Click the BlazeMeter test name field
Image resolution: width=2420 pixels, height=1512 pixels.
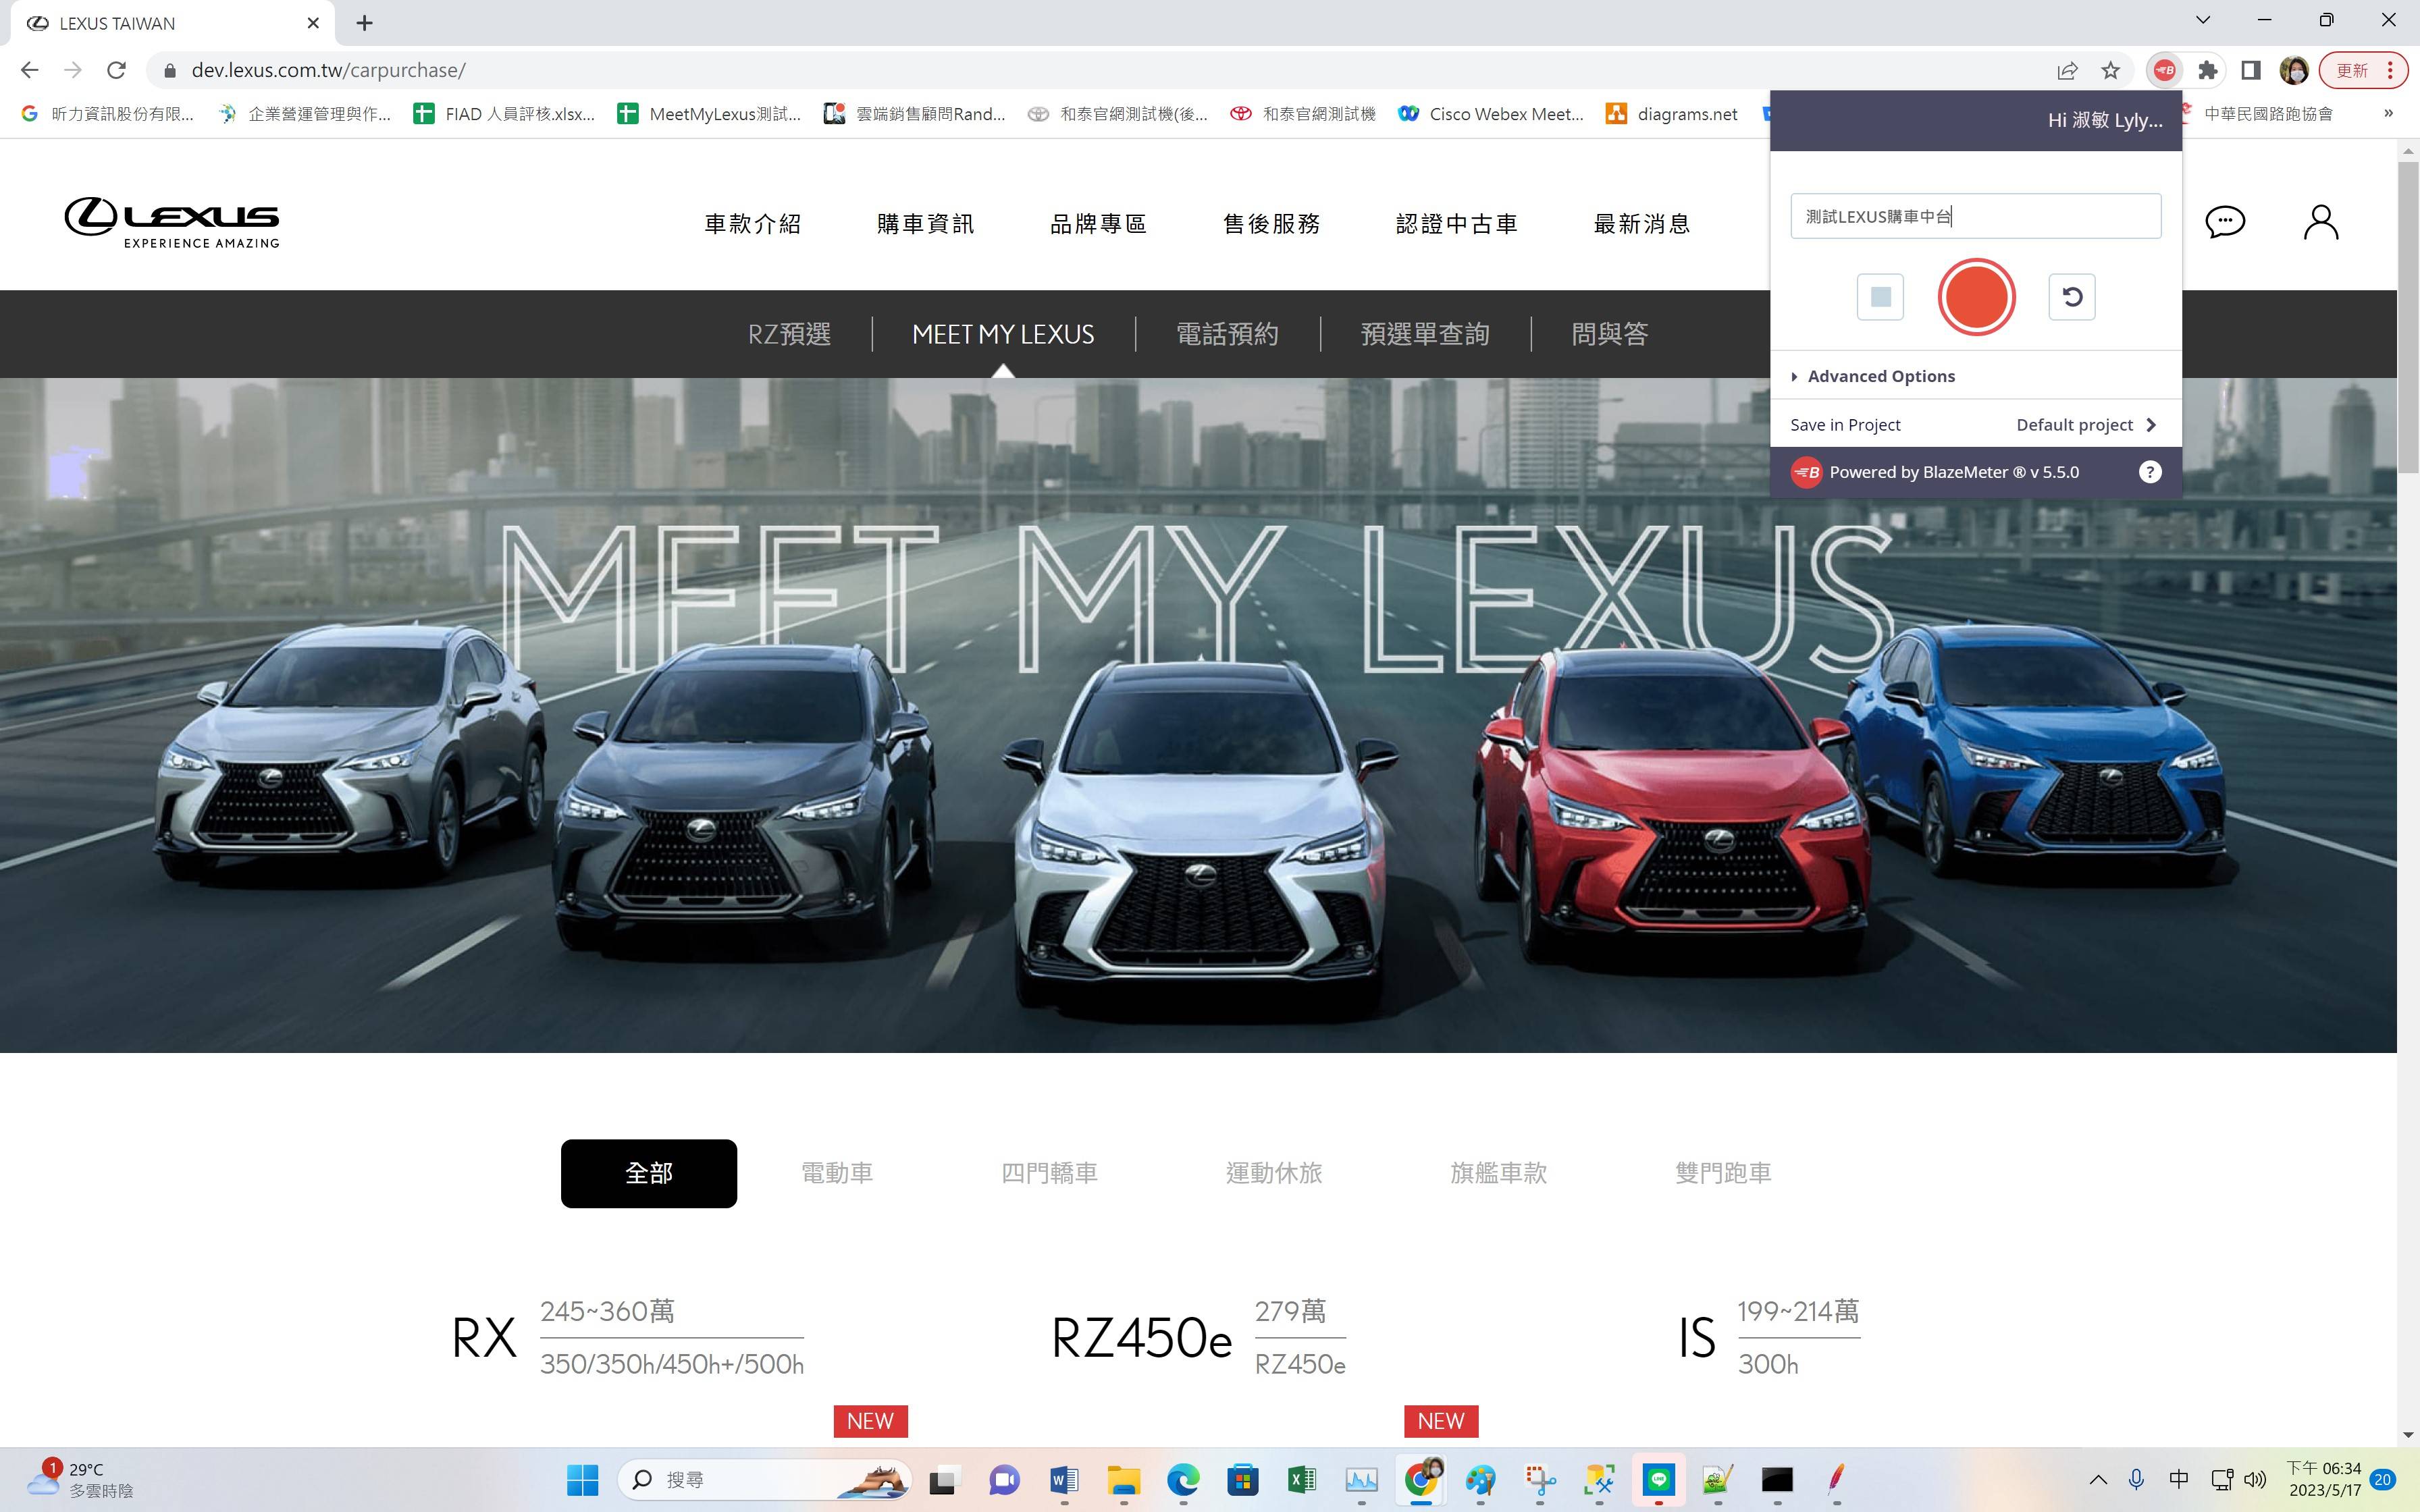[1976, 216]
